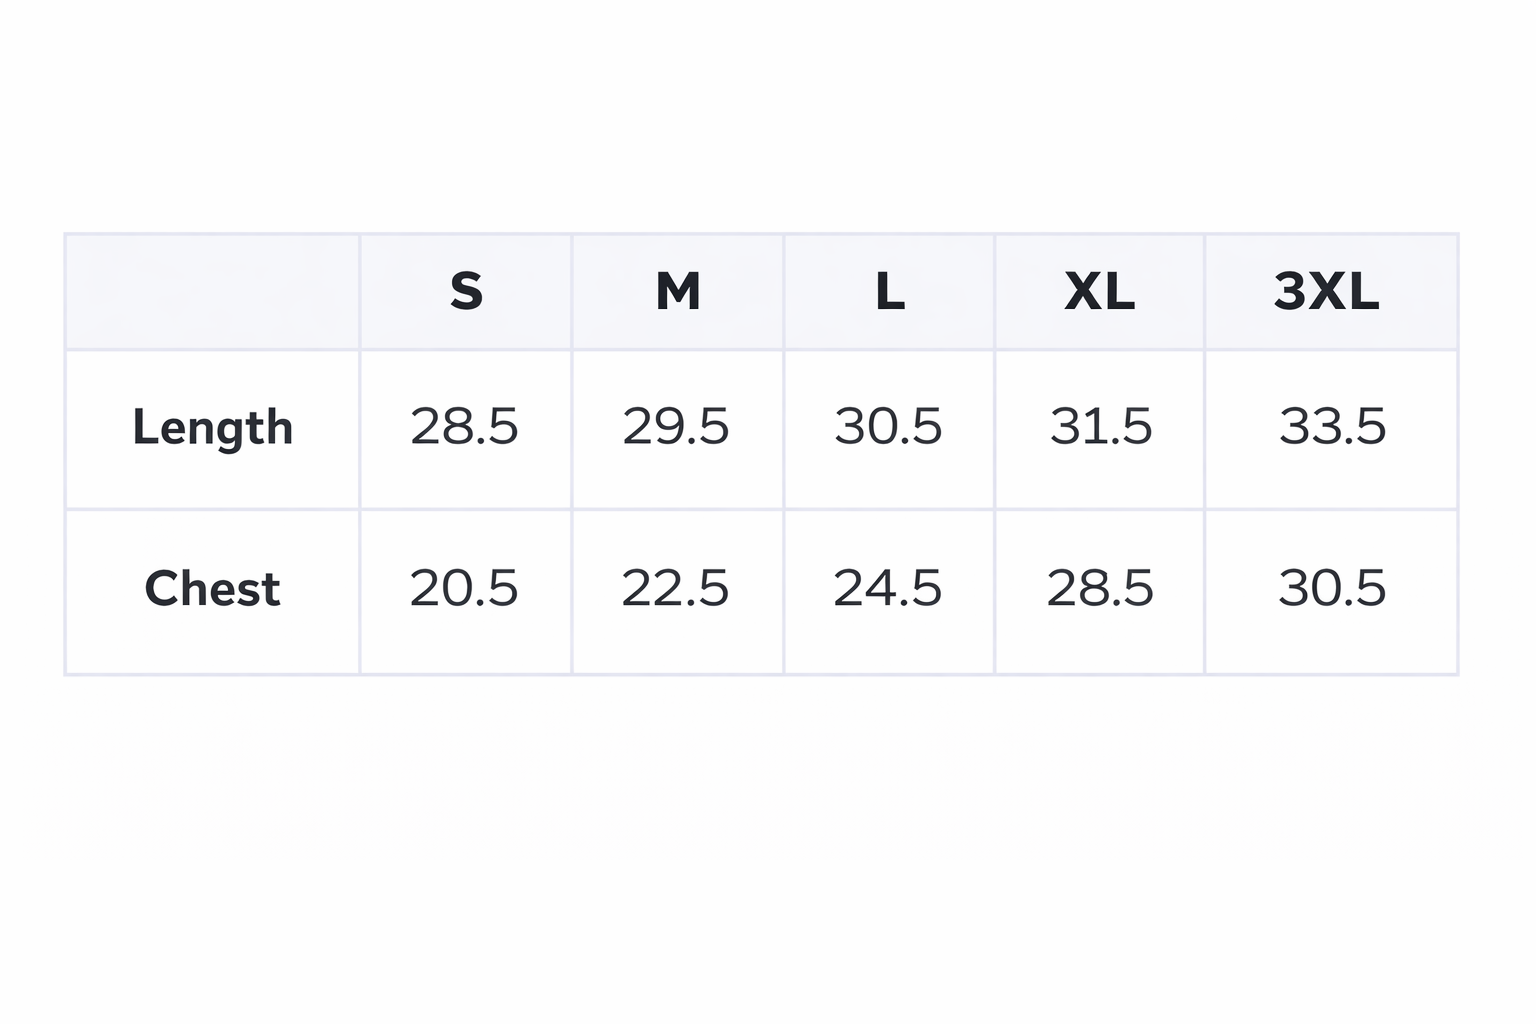Click Length value 29.5 under M
The width and height of the screenshot is (1536, 1024).
click(676, 427)
